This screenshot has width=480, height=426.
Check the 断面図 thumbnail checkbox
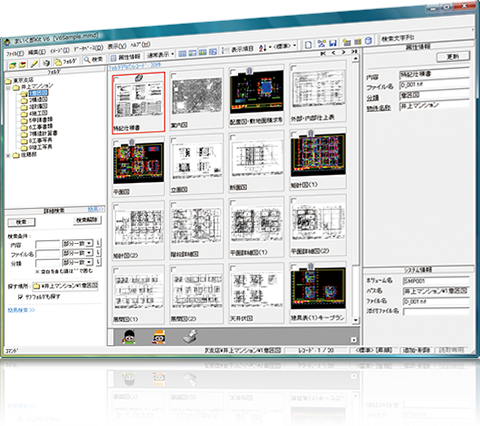click(x=233, y=137)
